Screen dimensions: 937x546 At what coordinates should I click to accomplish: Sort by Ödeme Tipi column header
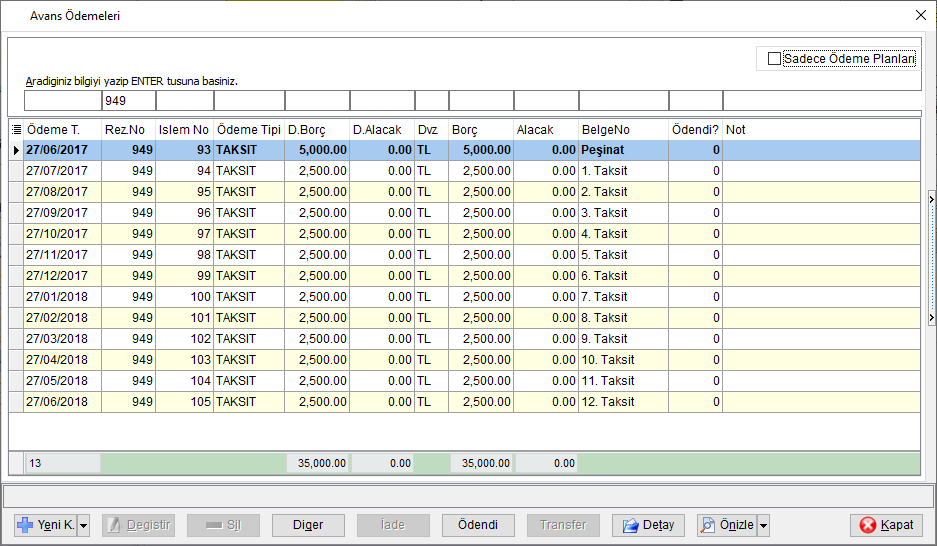[x=249, y=130]
